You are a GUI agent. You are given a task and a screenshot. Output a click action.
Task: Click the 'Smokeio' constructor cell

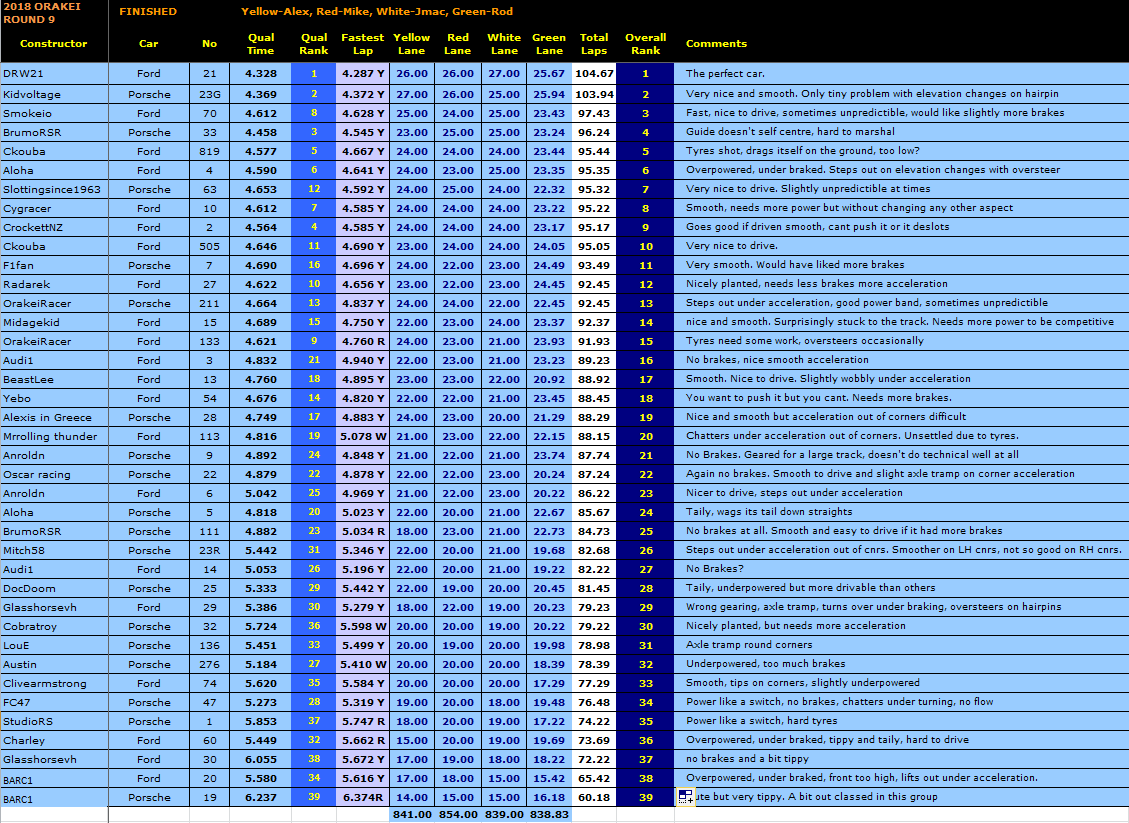[x=55, y=113]
